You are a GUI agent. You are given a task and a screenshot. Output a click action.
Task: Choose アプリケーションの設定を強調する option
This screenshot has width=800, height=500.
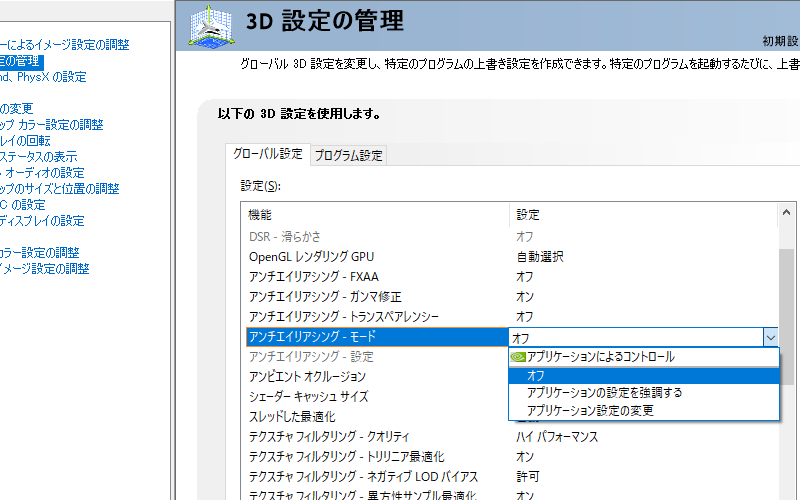(644, 392)
